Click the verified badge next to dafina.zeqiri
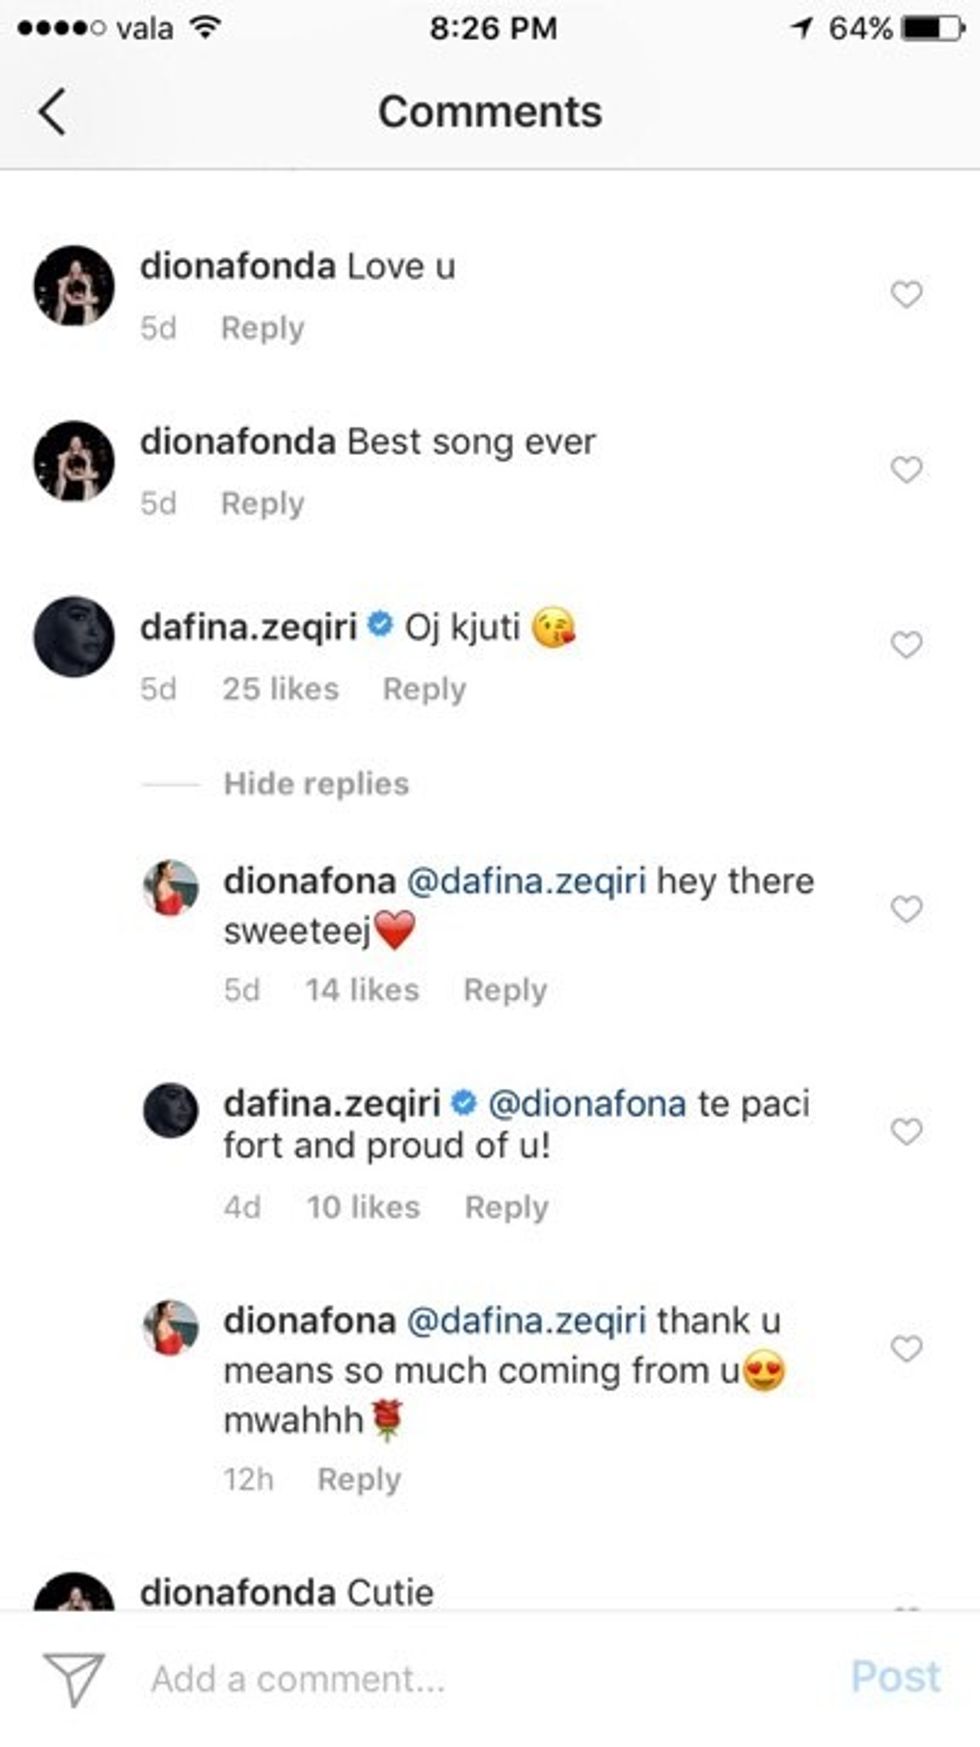980x1747 pixels. tap(381, 622)
